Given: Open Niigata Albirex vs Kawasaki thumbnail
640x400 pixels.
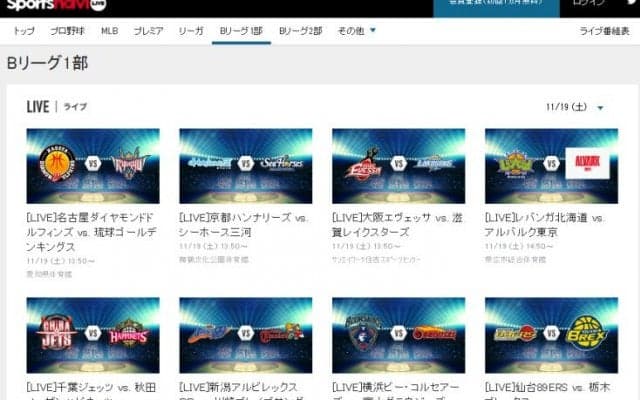Looking at the screenshot, I should click(246, 335).
